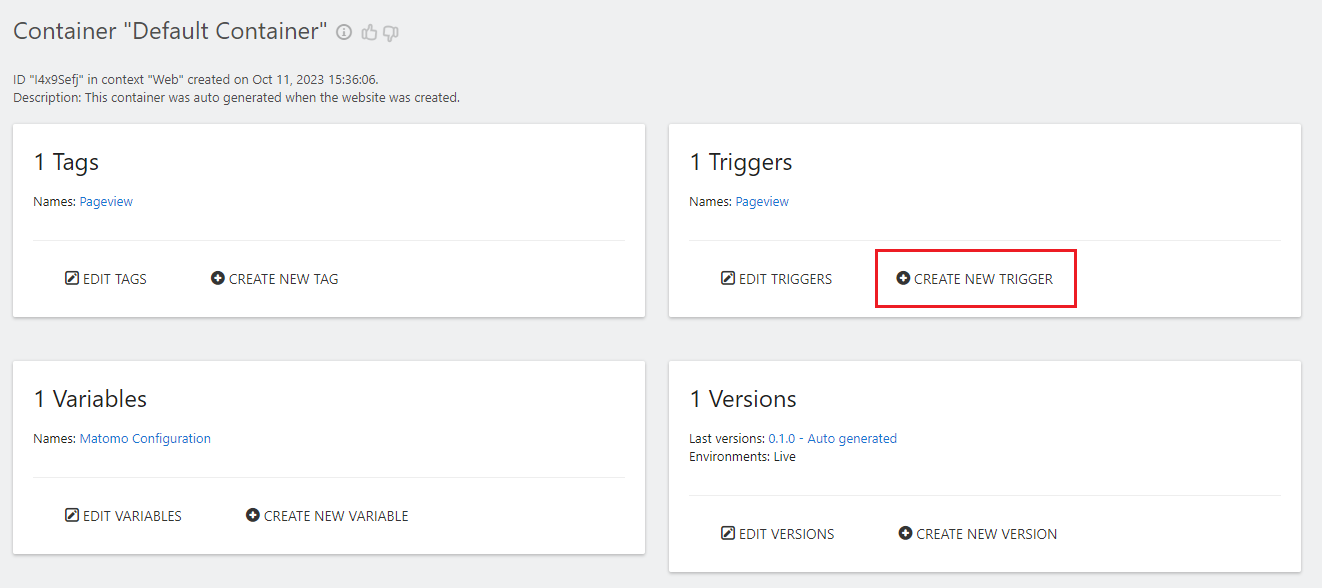Click the info icon beside the container title
Image resolution: width=1322 pixels, height=588 pixels.
point(344,32)
